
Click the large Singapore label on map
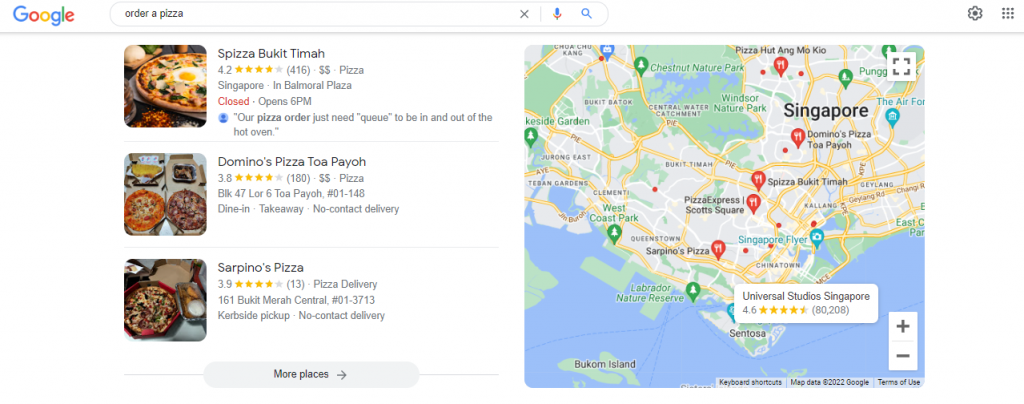pyautogui.click(x=826, y=110)
